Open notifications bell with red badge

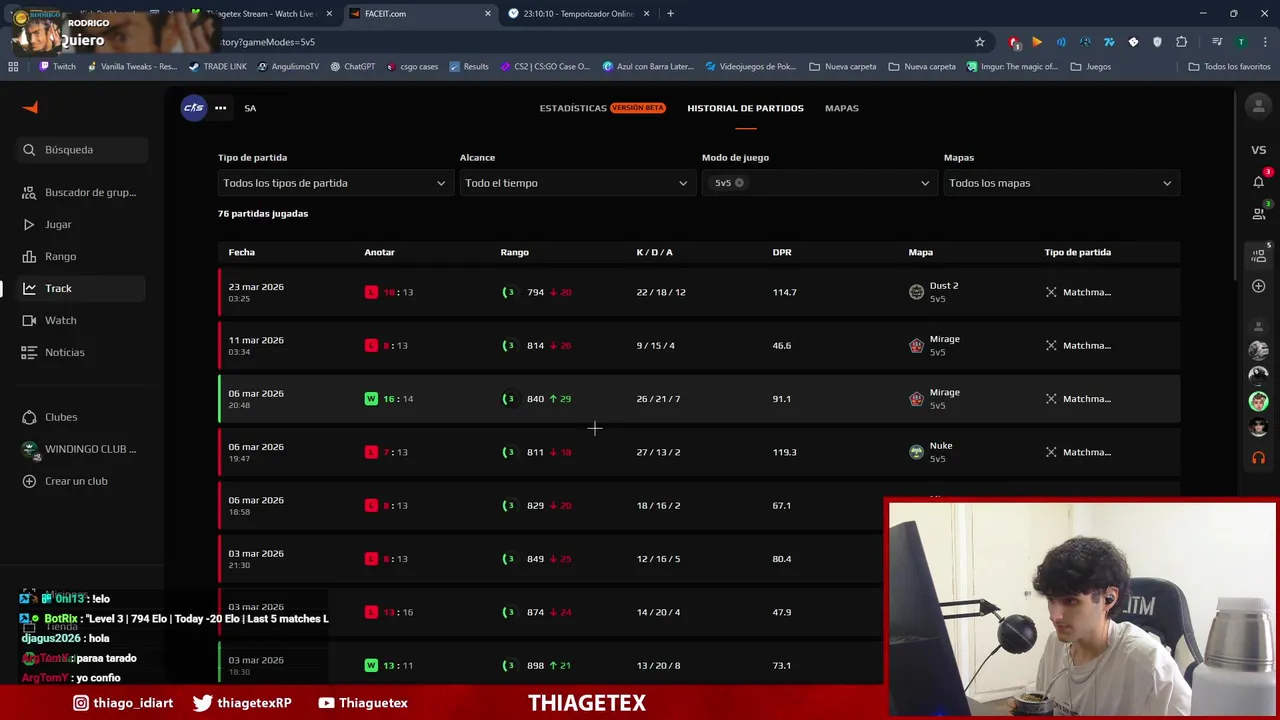pos(1258,181)
